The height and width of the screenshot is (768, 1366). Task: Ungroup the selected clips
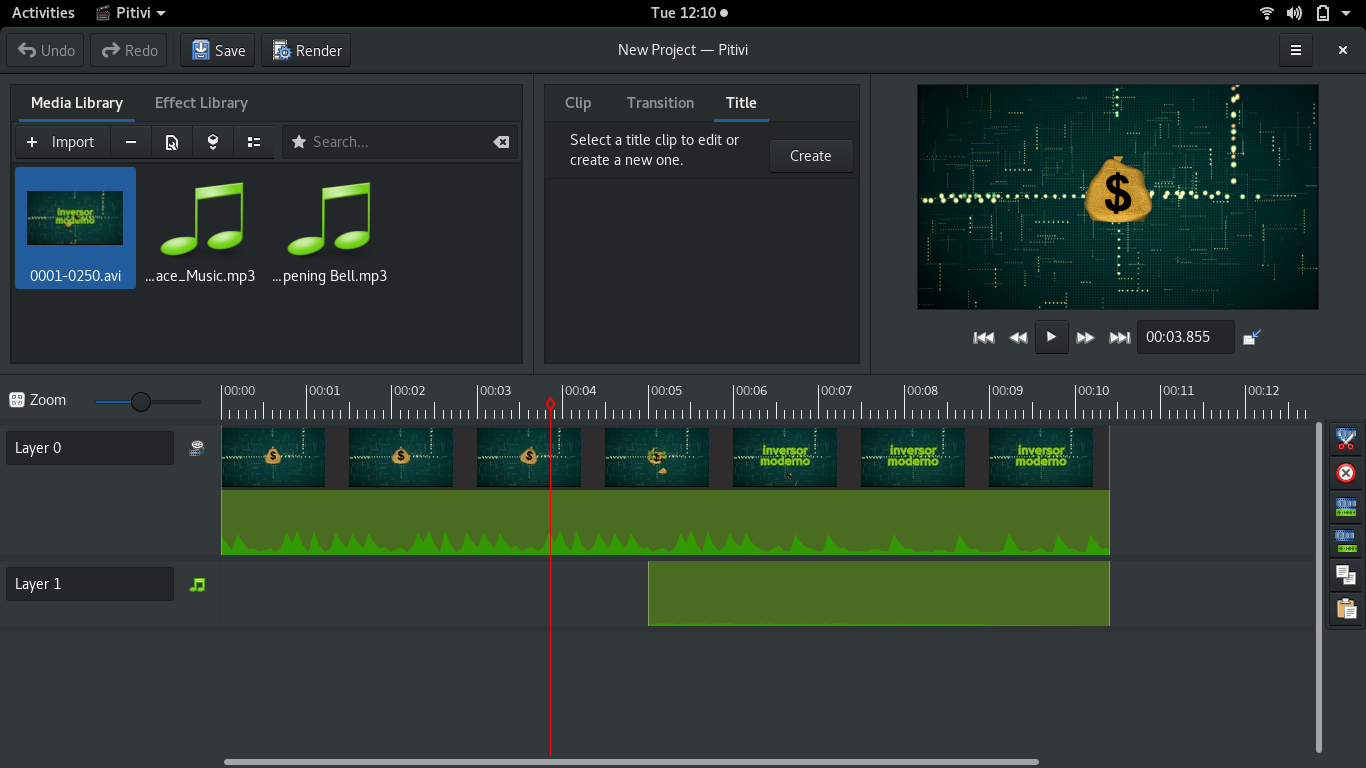(x=1346, y=541)
